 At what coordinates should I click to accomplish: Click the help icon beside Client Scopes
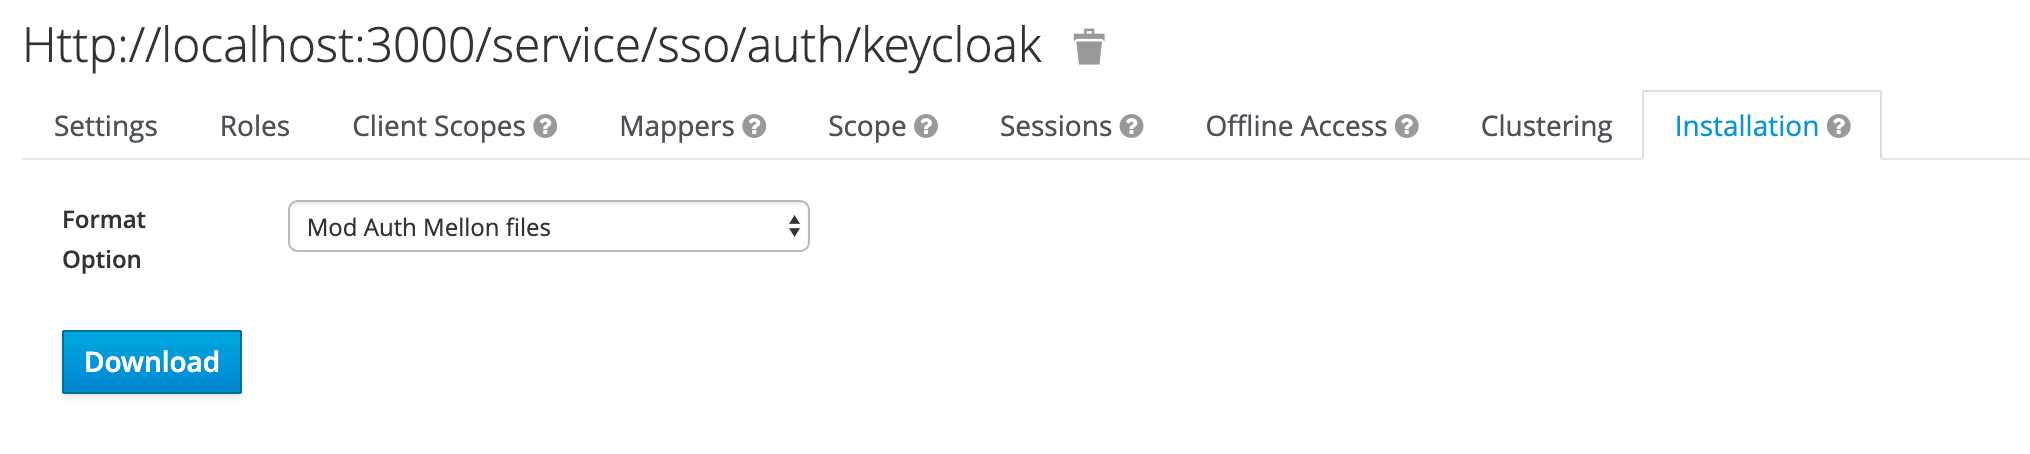pyautogui.click(x=545, y=126)
